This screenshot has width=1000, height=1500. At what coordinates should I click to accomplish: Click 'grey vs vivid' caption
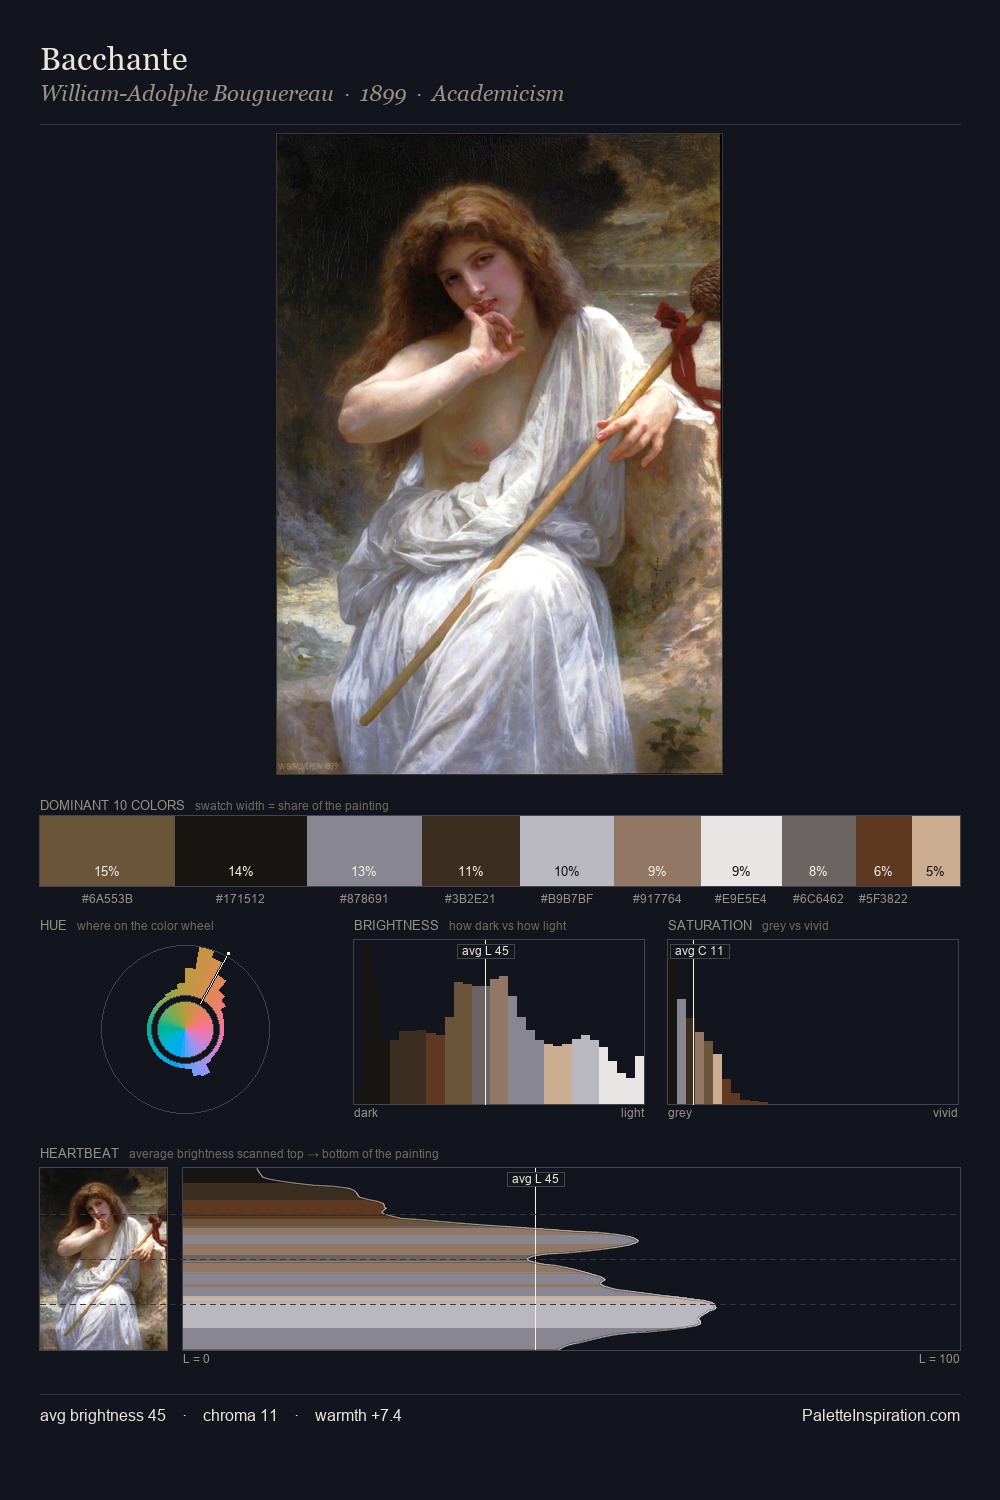[795, 926]
